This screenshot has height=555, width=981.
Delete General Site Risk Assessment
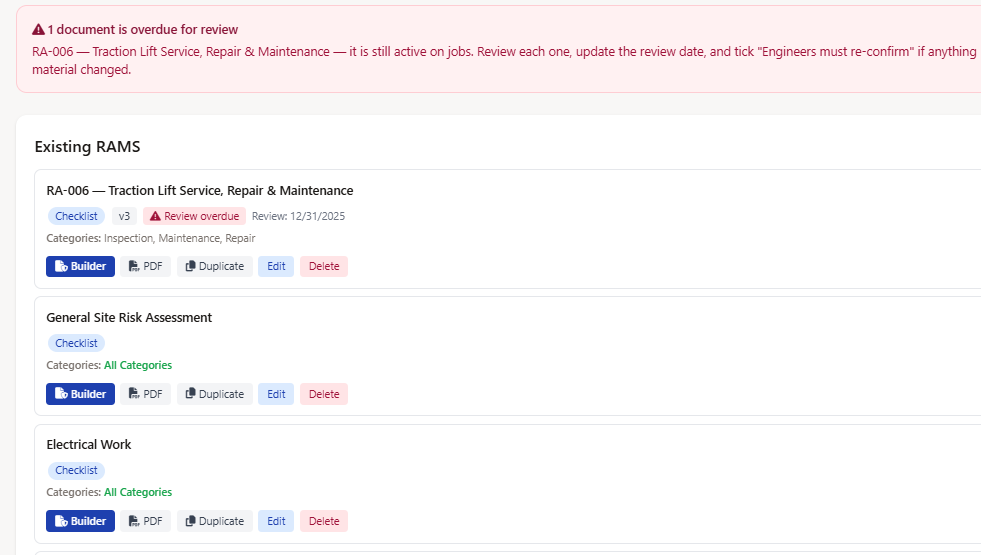pos(324,394)
